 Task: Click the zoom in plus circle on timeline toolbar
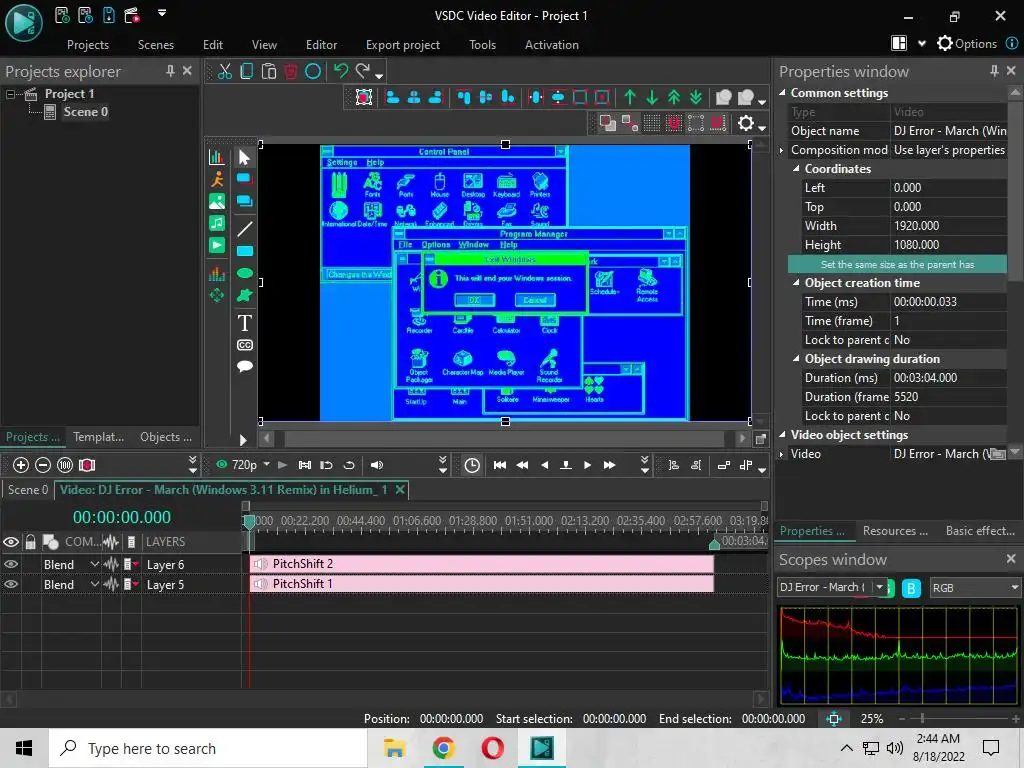pos(21,465)
